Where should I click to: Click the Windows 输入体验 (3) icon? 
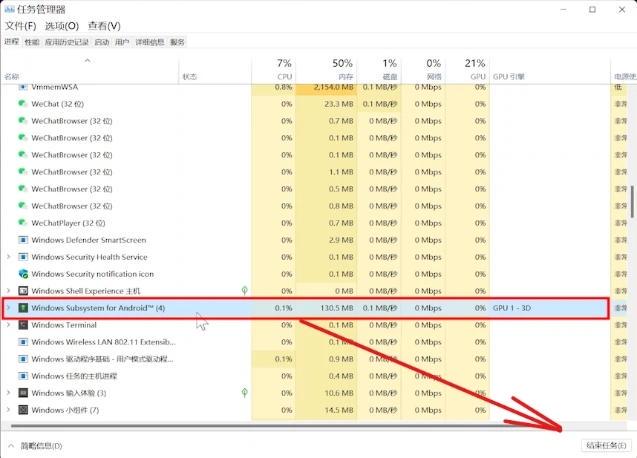[23, 393]
